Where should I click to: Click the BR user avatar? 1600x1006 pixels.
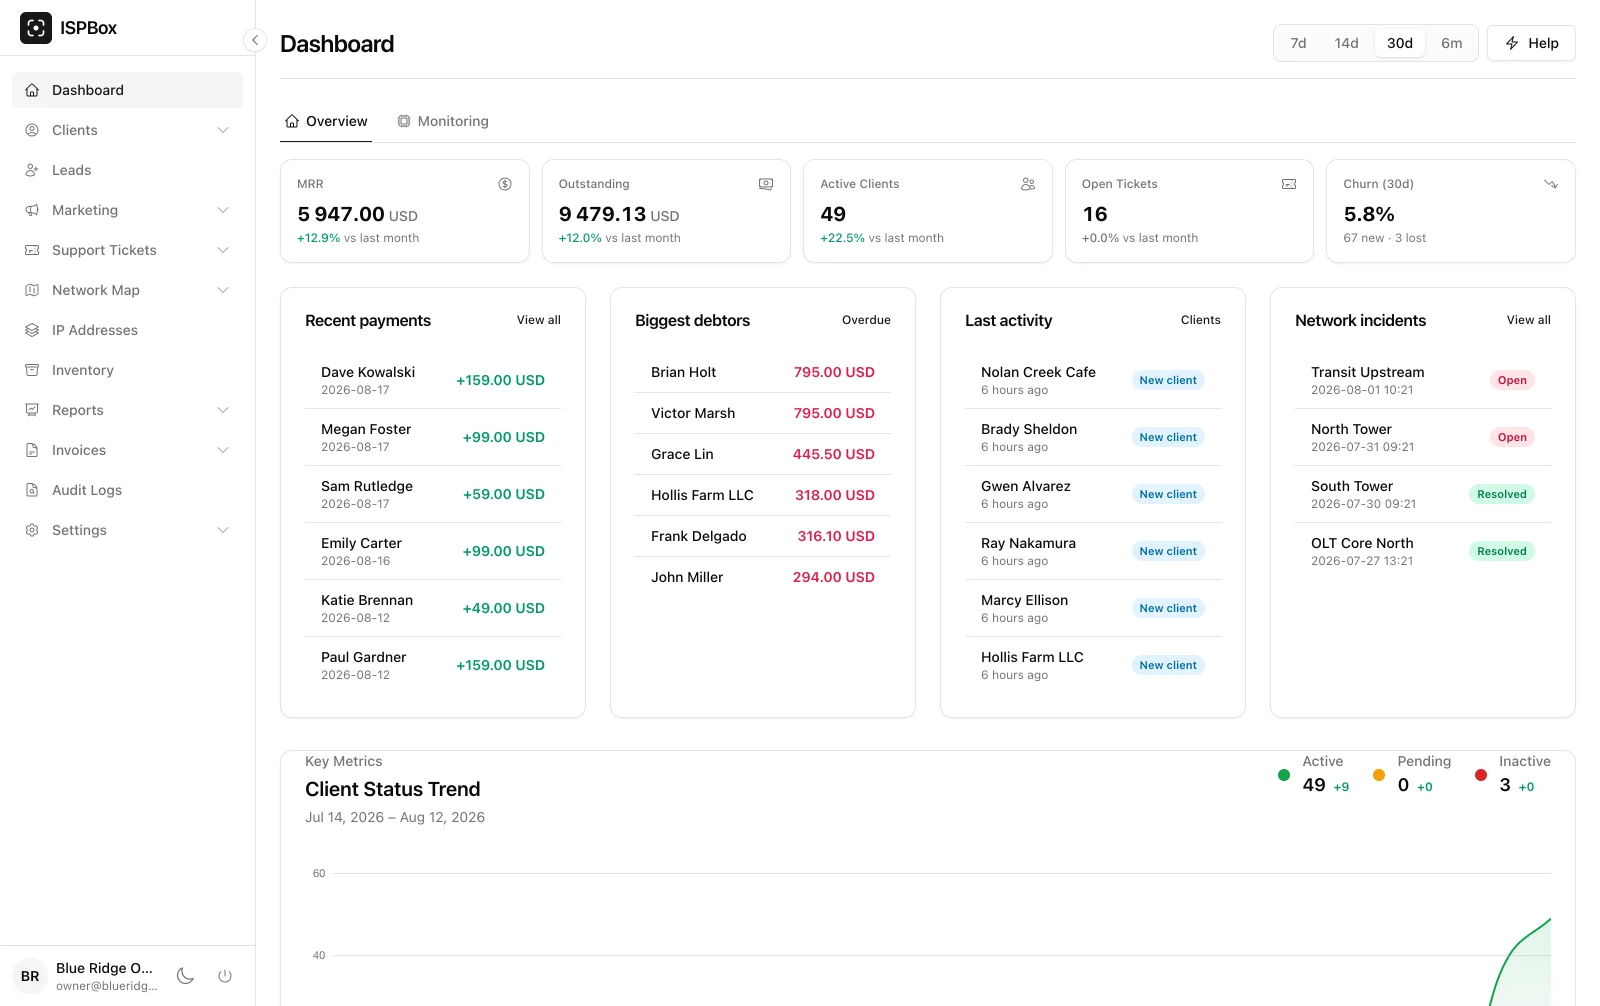pyautogui.click(x=30, y=976)
